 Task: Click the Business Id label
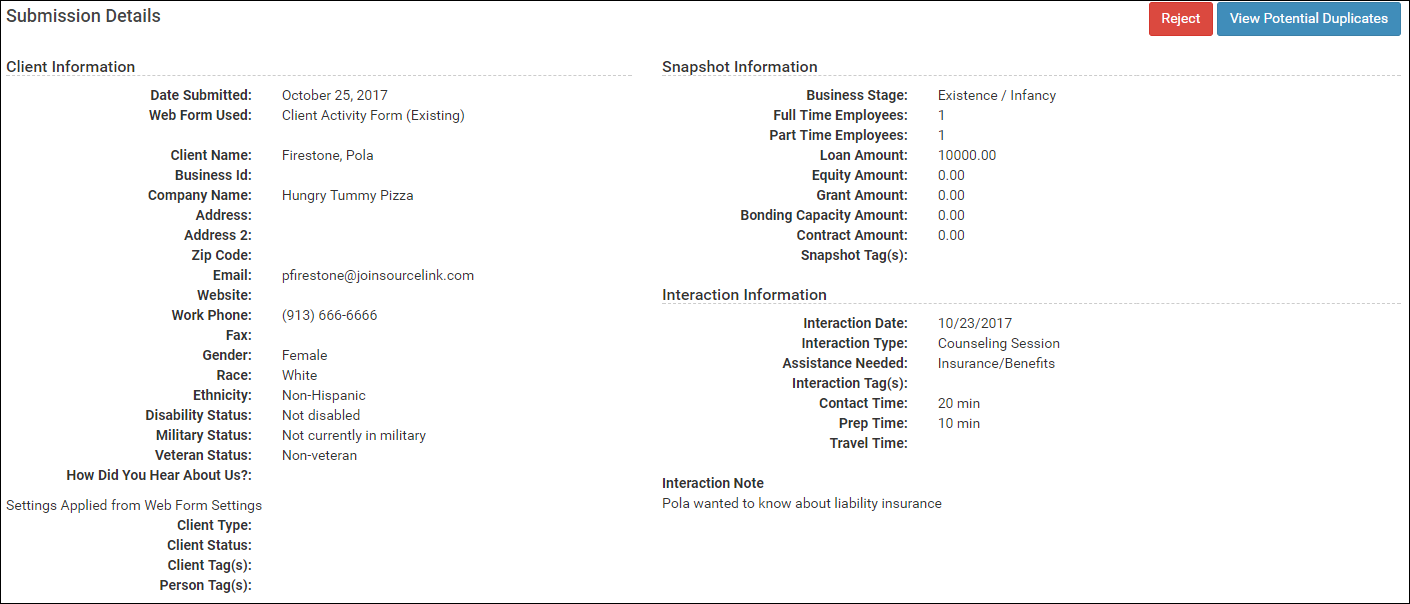tap(213, 175)
